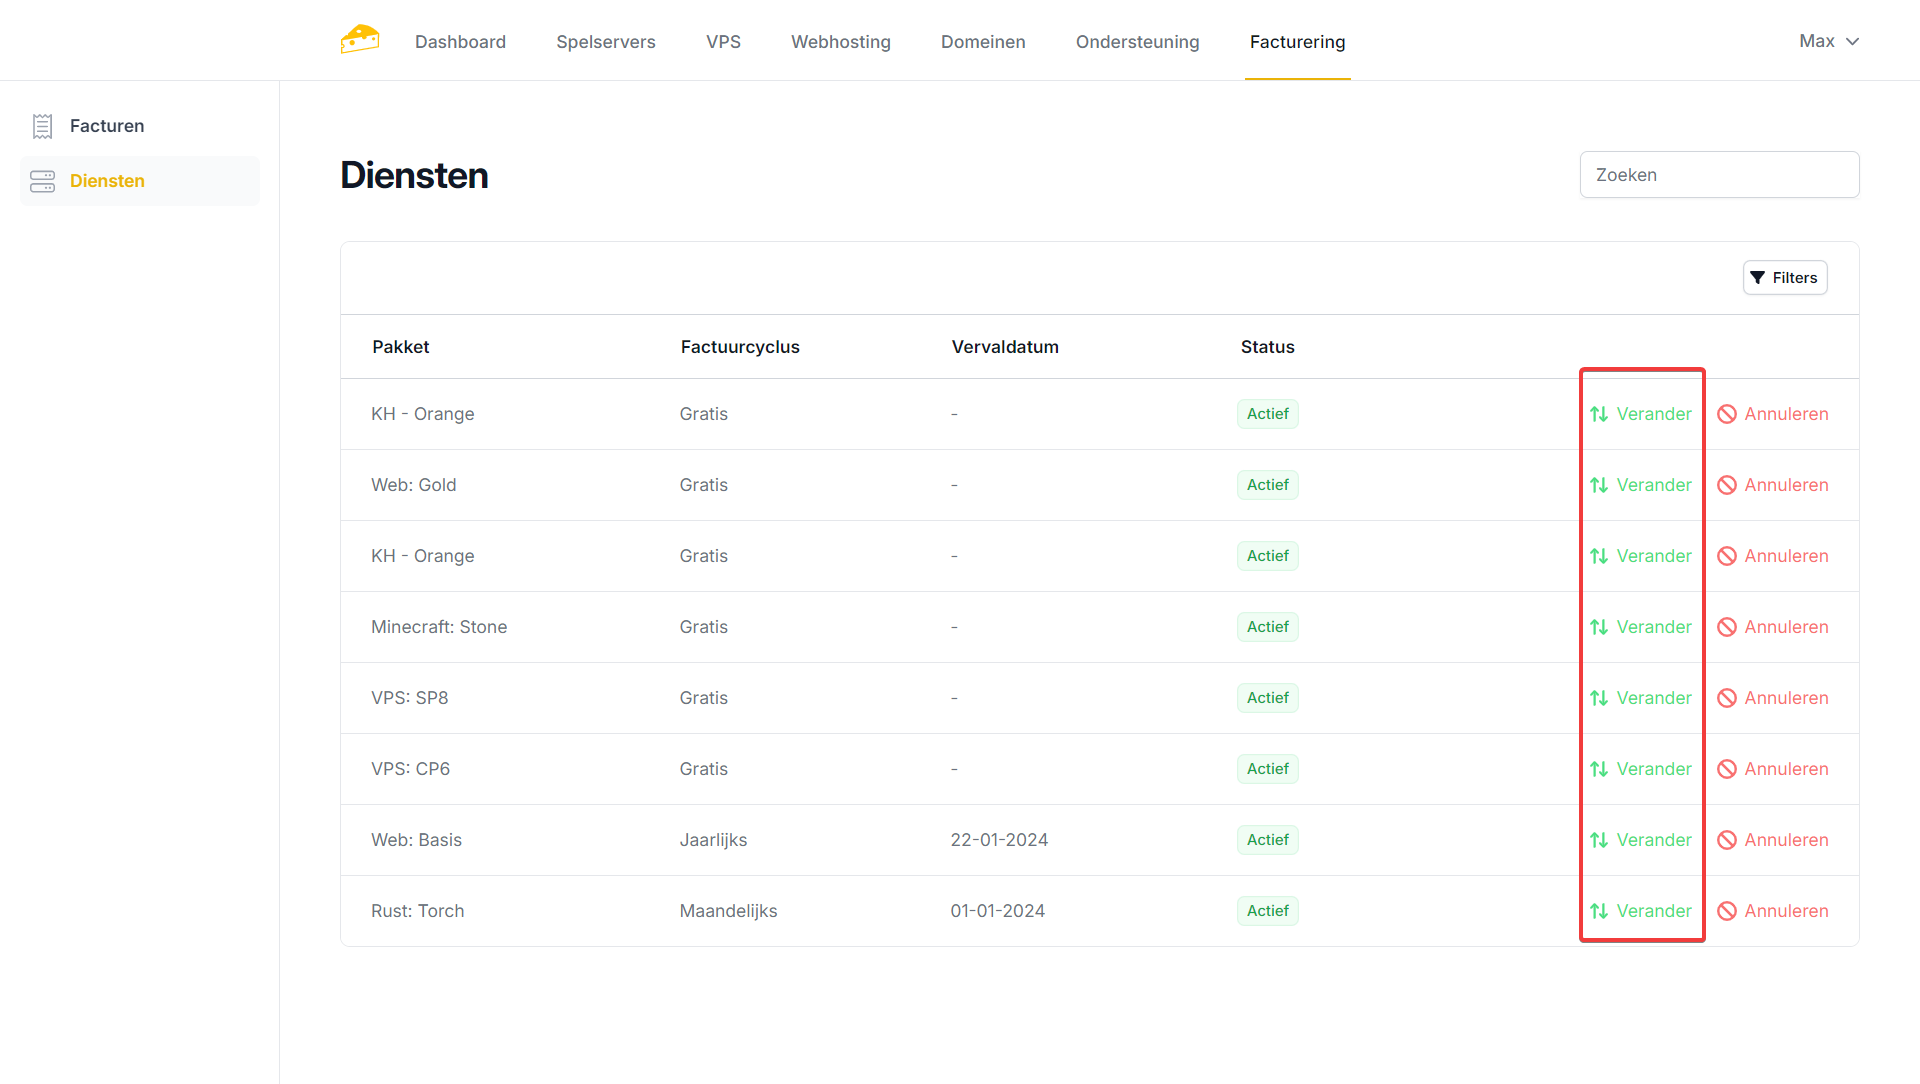Open the Filters dropdown

point(1785,278)
